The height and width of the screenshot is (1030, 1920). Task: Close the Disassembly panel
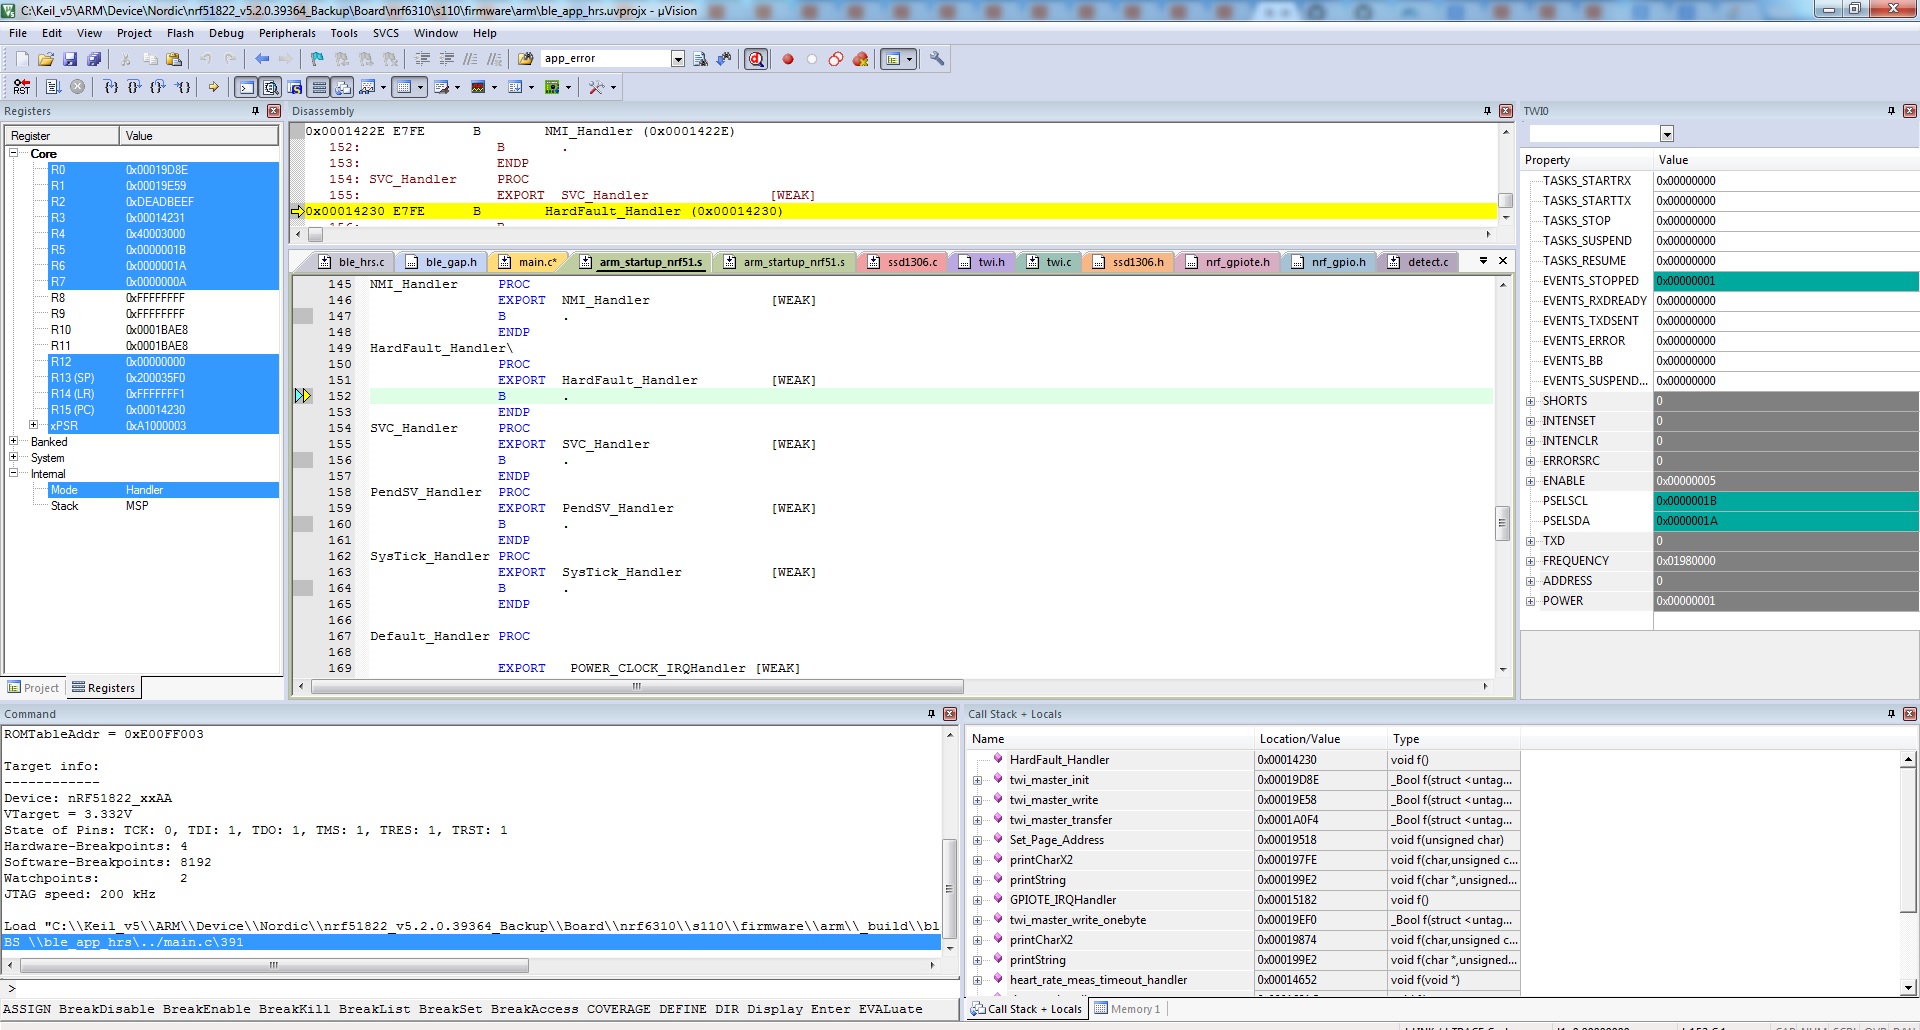(x=1505, y=111)
